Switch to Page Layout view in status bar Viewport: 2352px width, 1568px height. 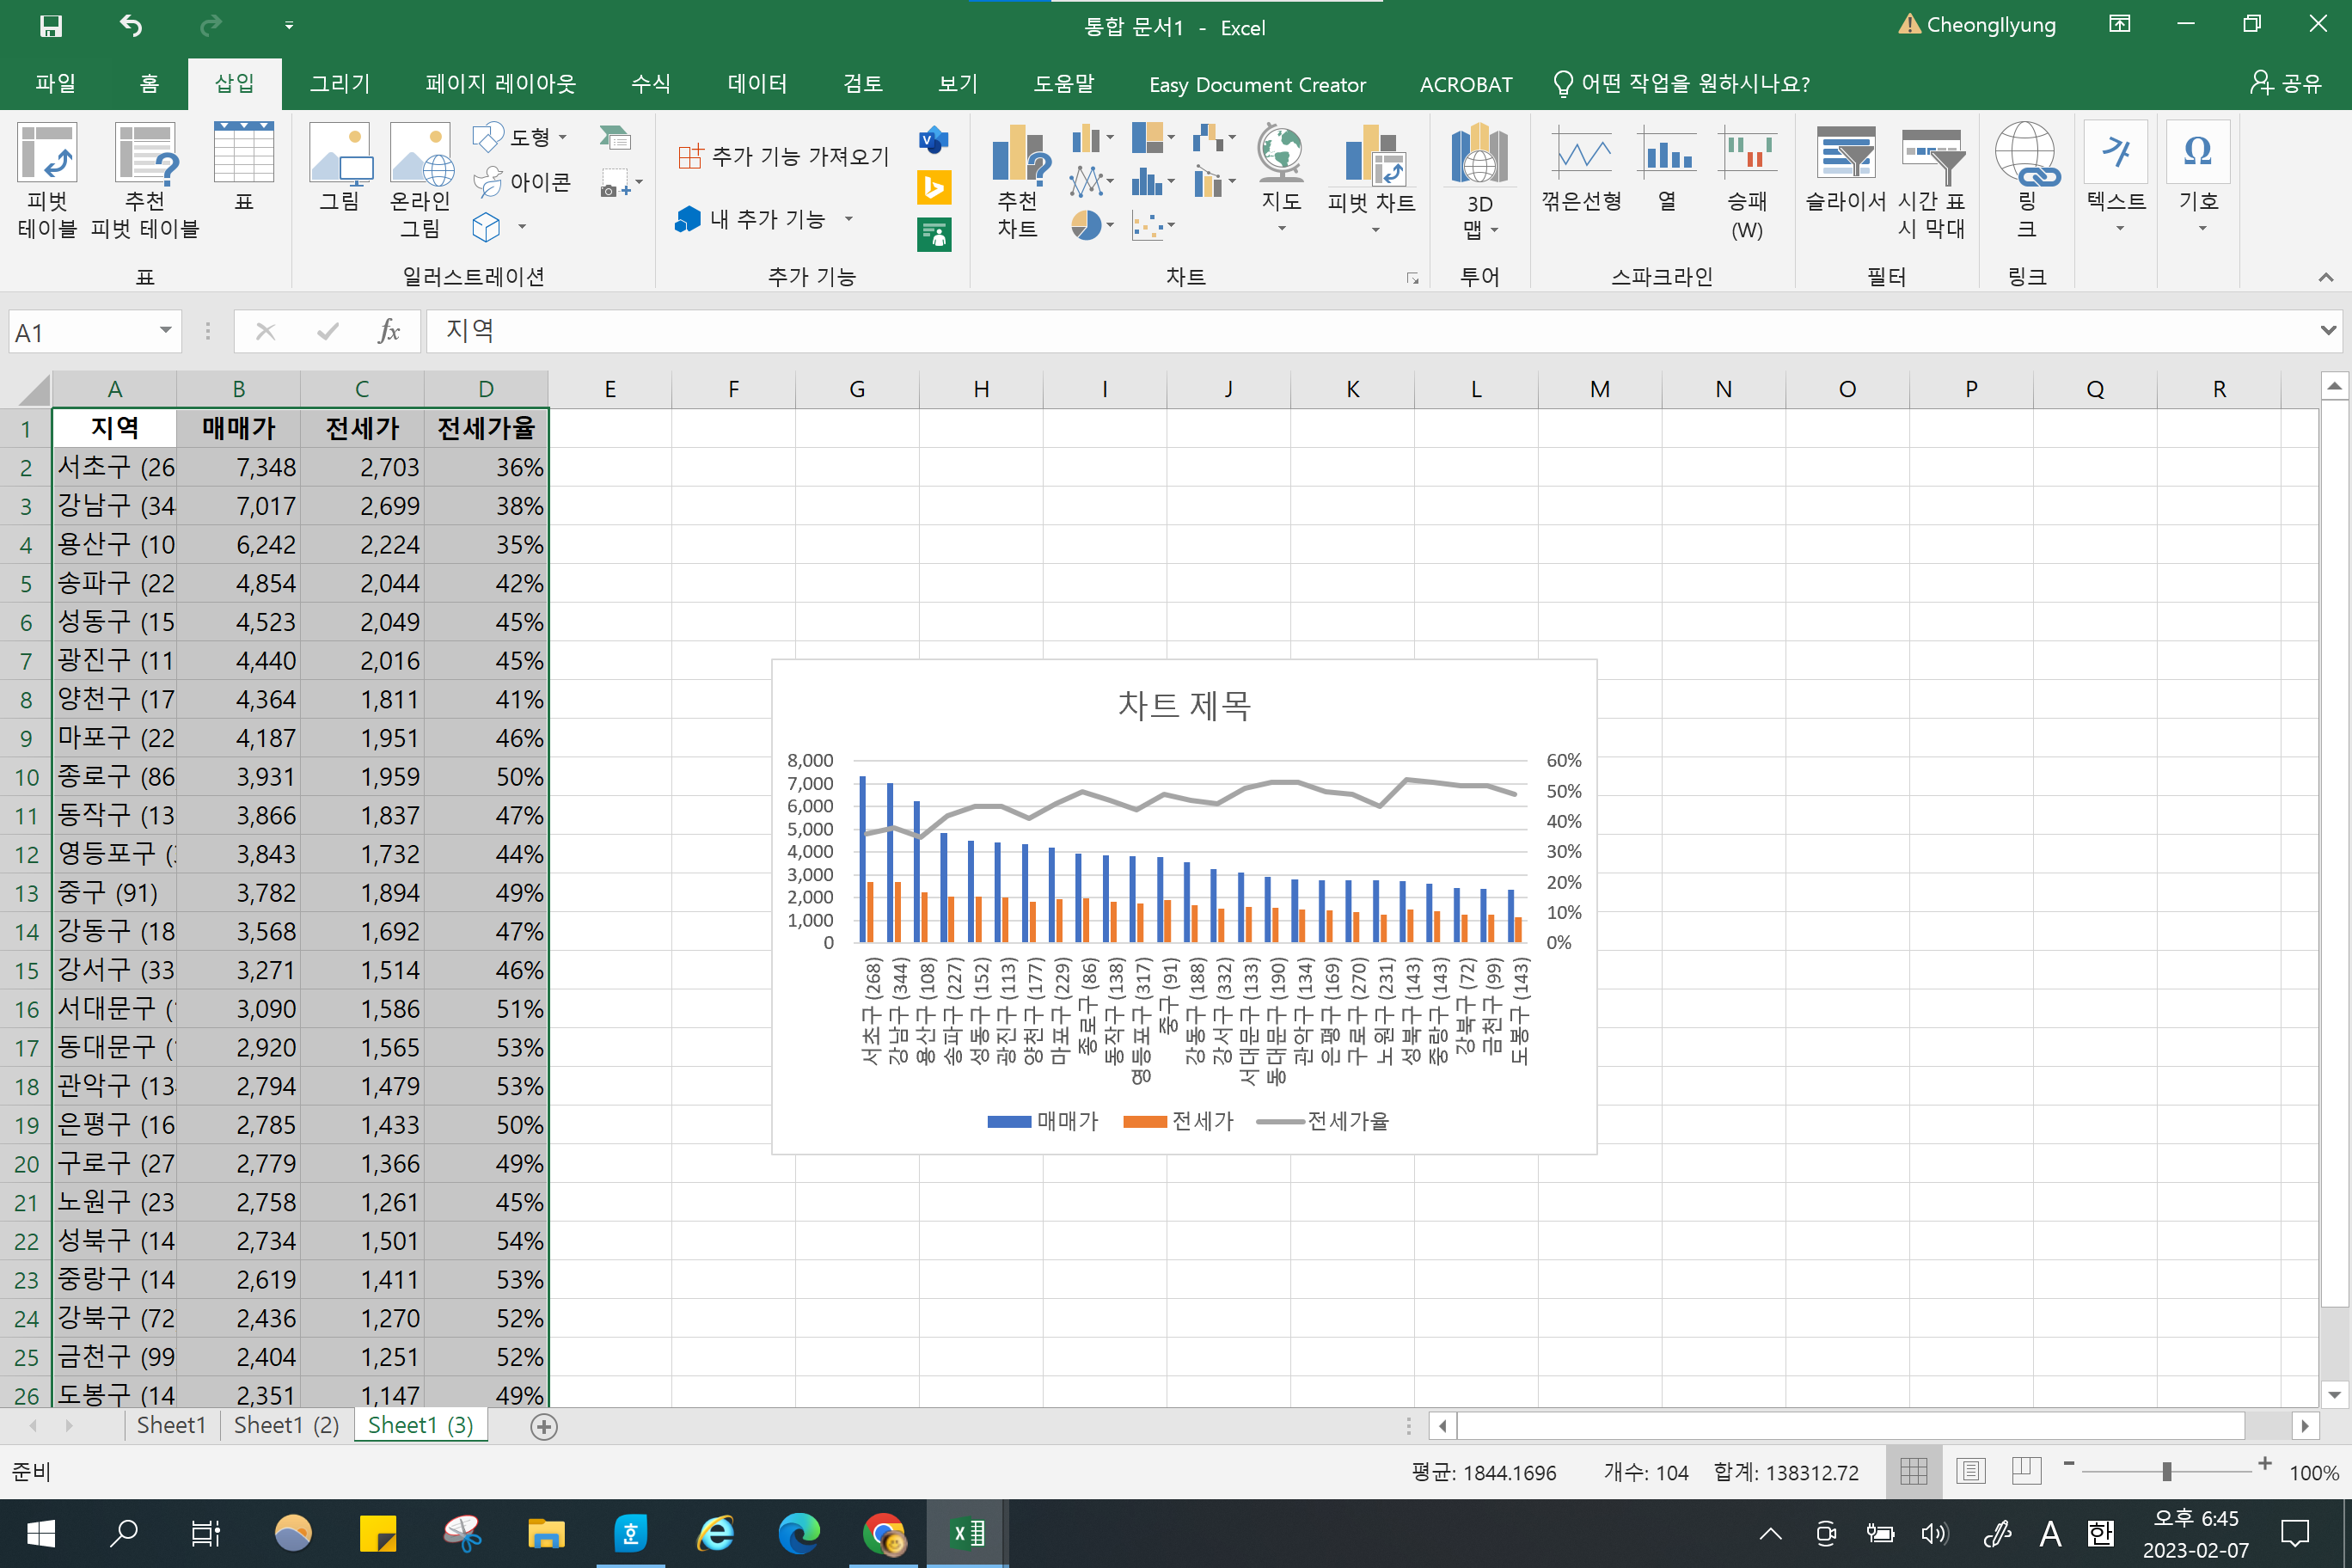(1970, 1471)
